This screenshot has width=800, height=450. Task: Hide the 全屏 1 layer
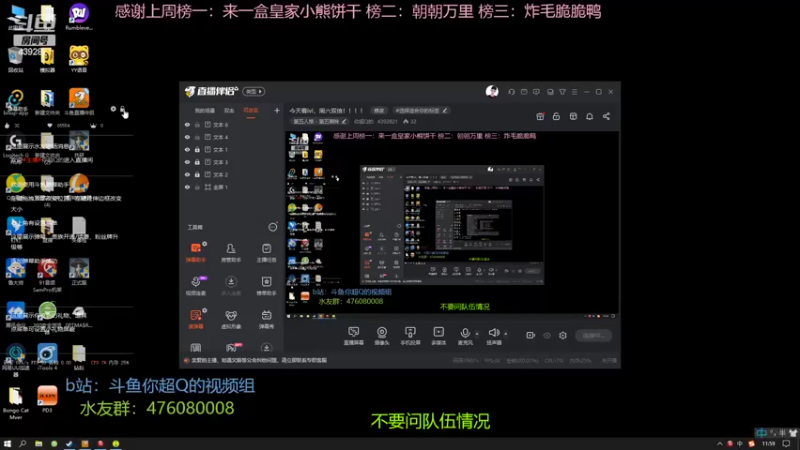click(187, 187)
